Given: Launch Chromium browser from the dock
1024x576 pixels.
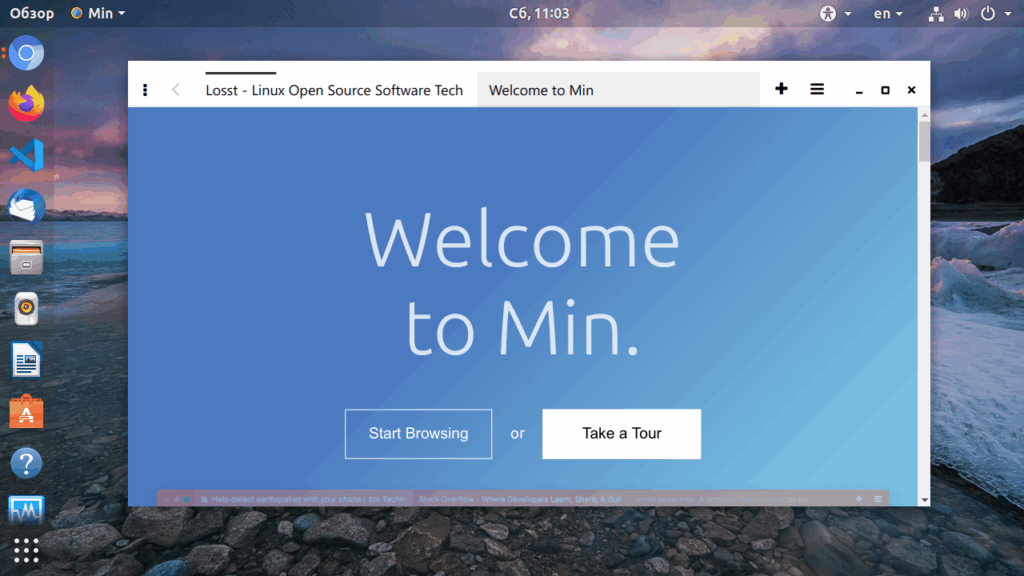Looking at the screenshot, I should coord(26,53).
